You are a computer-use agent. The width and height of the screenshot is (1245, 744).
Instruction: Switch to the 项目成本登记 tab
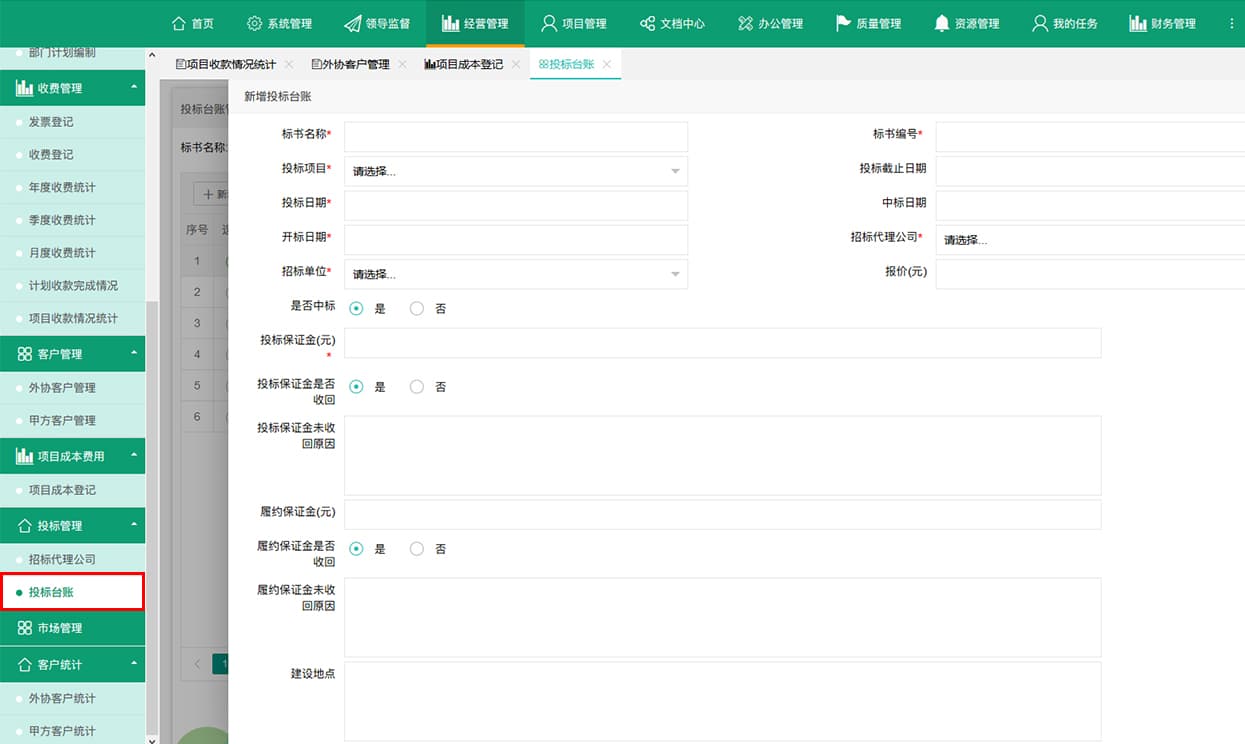[463, 64]
